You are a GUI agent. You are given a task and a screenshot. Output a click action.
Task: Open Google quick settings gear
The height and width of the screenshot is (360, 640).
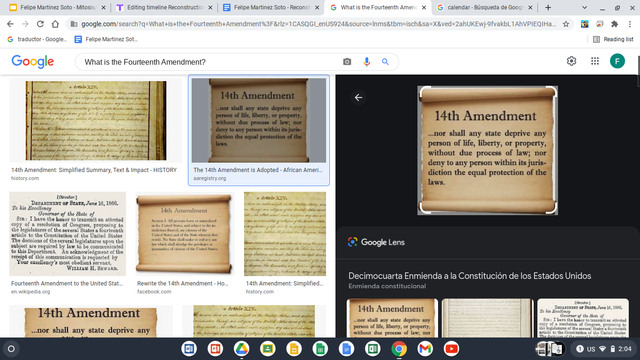point(571,61)
